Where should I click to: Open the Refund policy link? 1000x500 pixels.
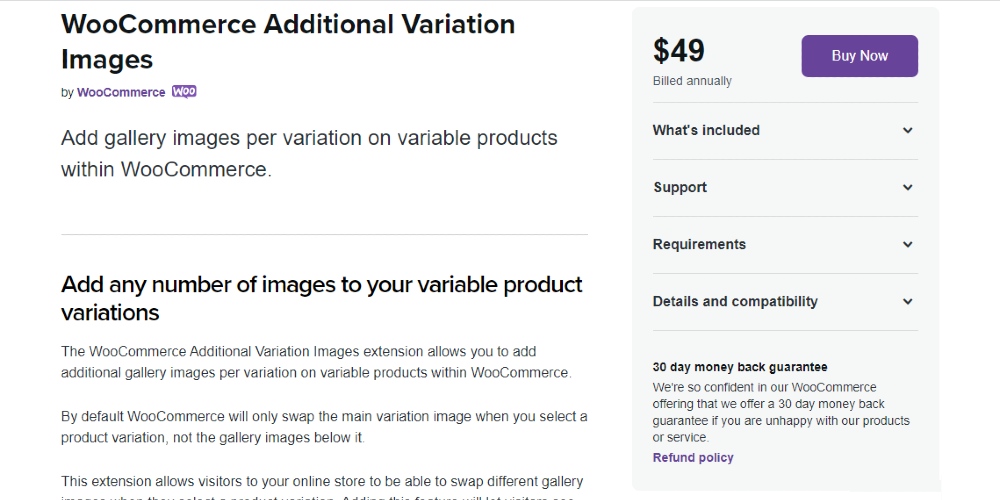(x=693, y=458)
